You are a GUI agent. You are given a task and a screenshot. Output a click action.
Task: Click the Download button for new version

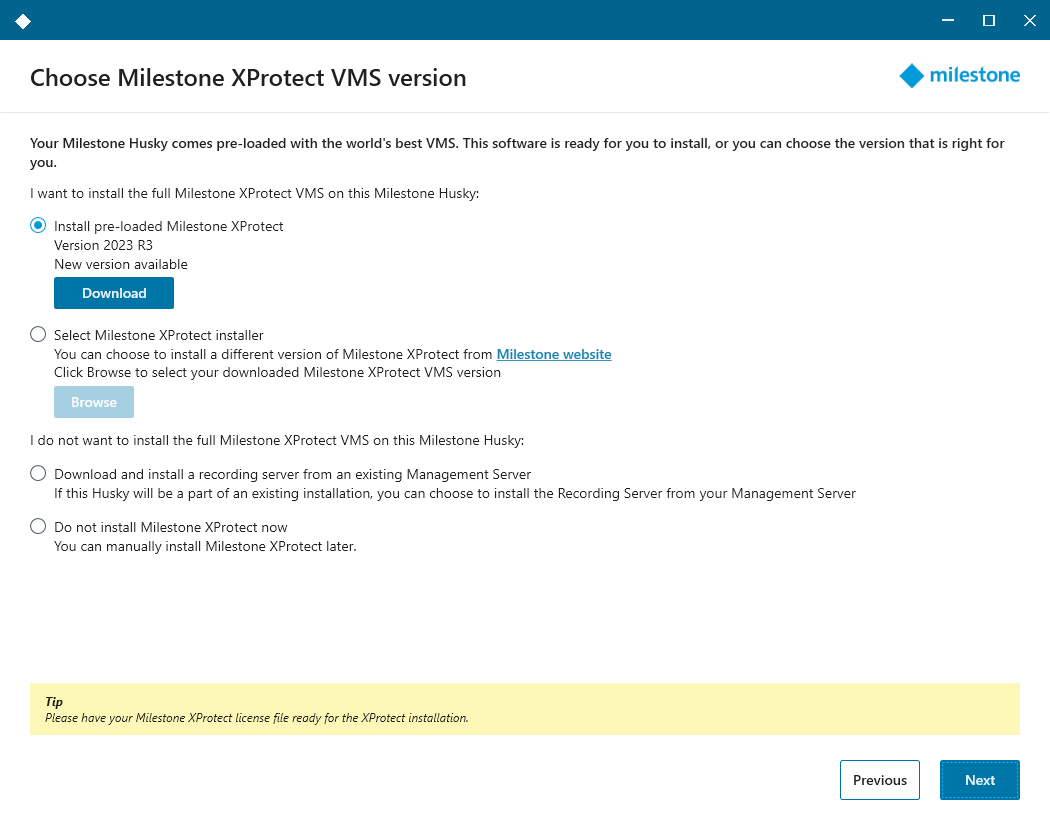click(x=114, y=293)
